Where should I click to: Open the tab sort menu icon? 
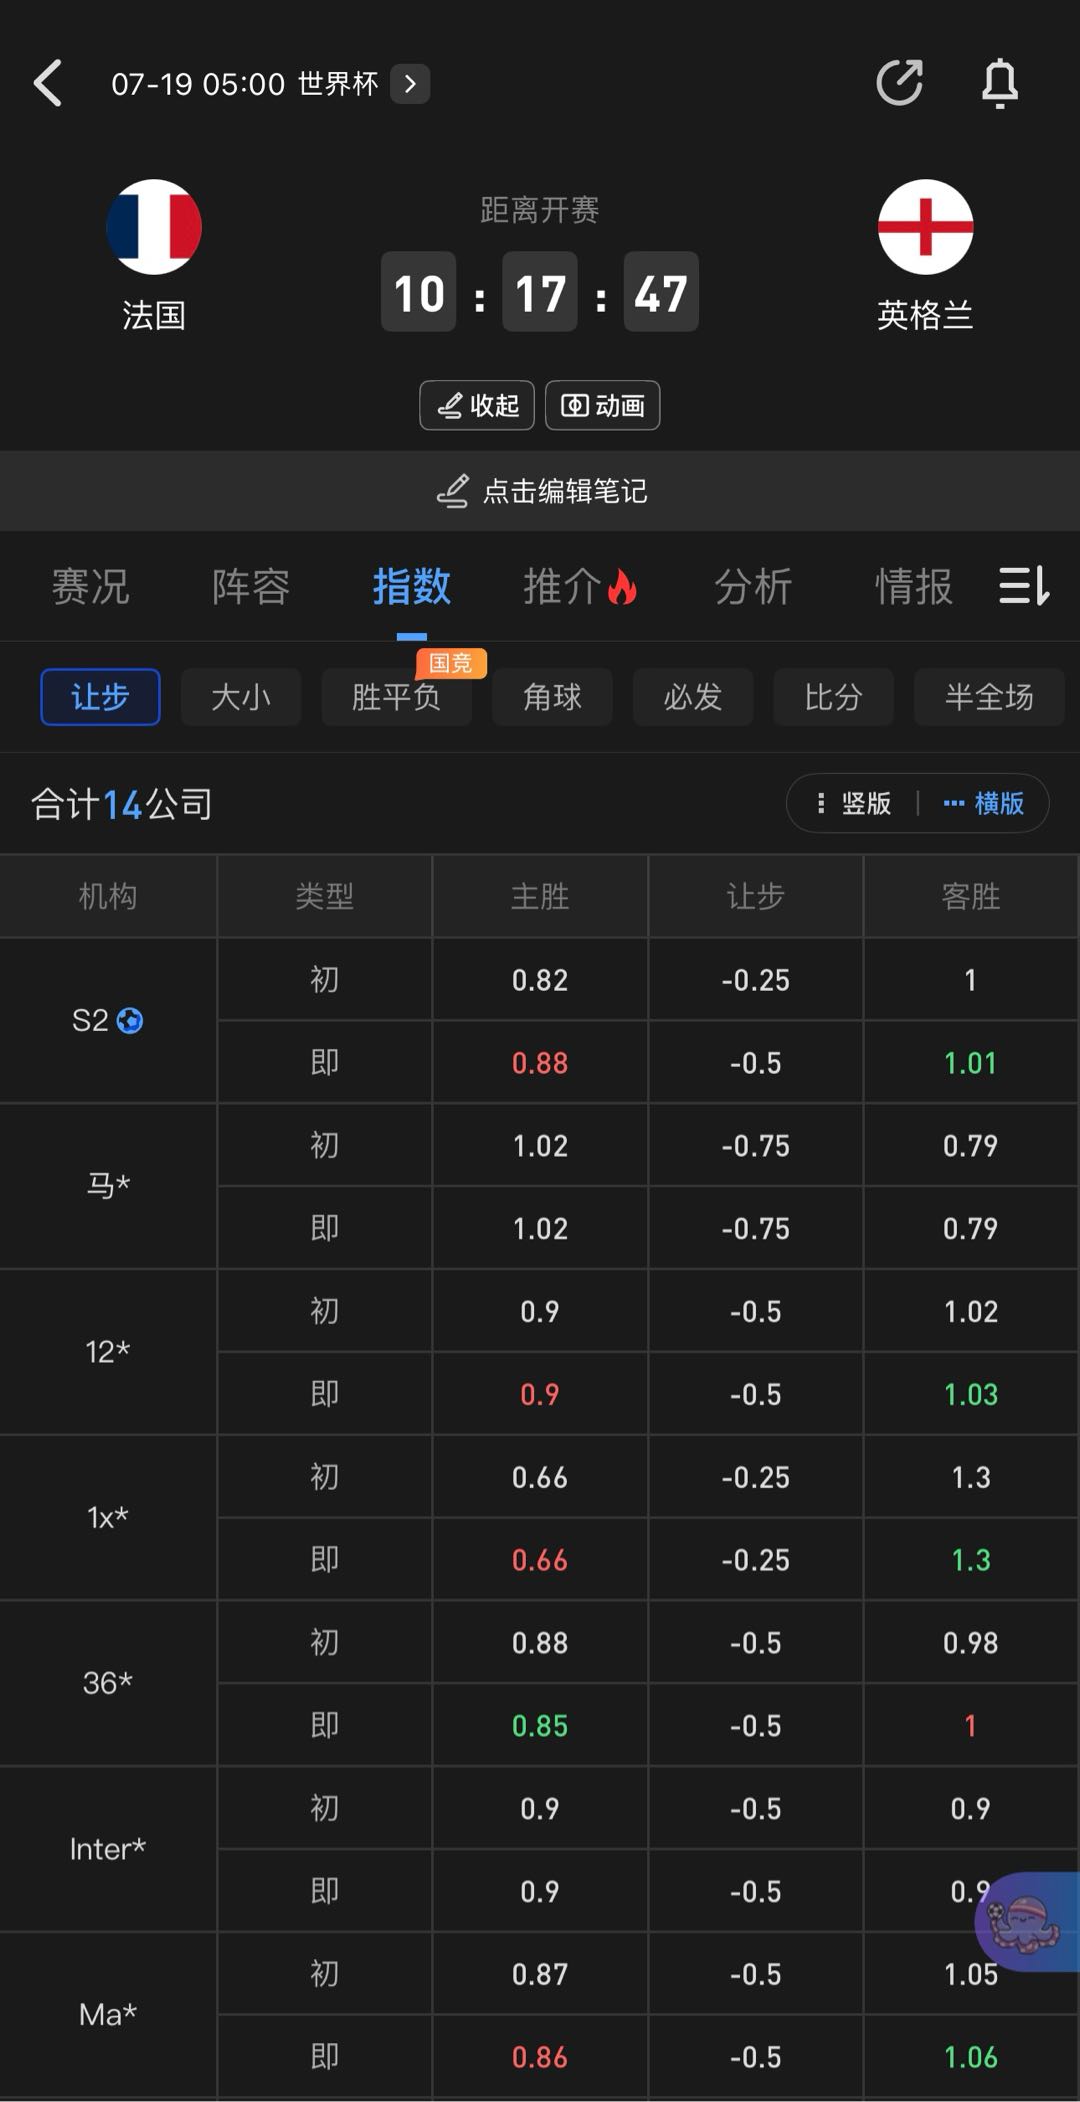point(1024,586)
